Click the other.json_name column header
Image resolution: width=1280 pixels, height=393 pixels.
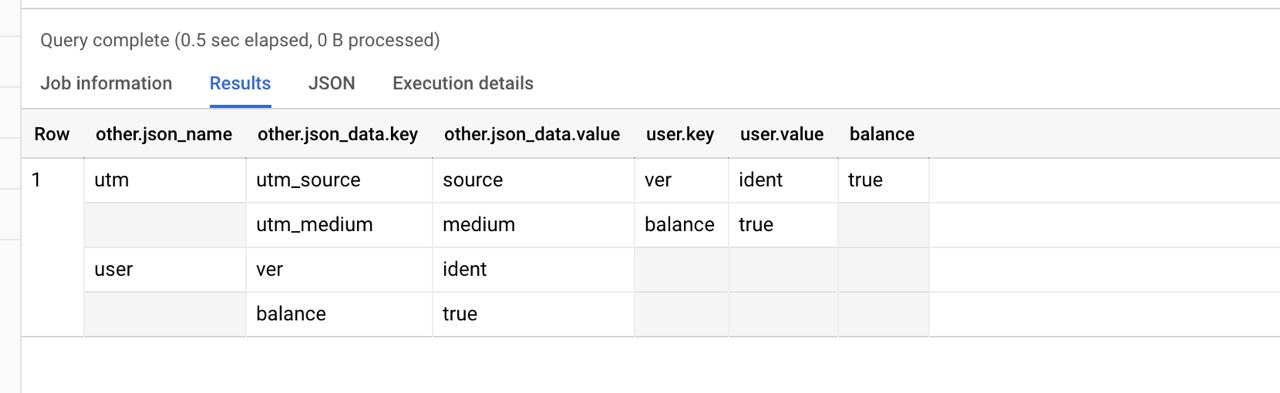pos(164,134)
